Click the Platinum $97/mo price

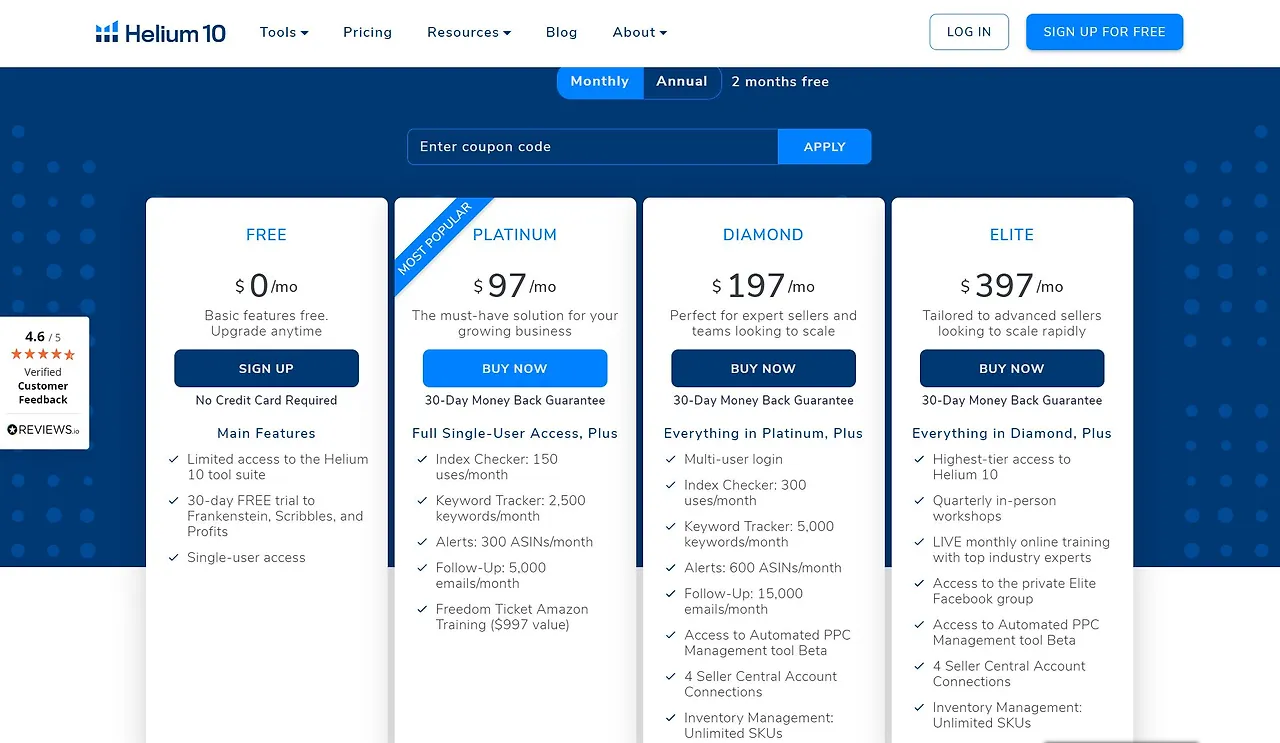coord(515,287)
